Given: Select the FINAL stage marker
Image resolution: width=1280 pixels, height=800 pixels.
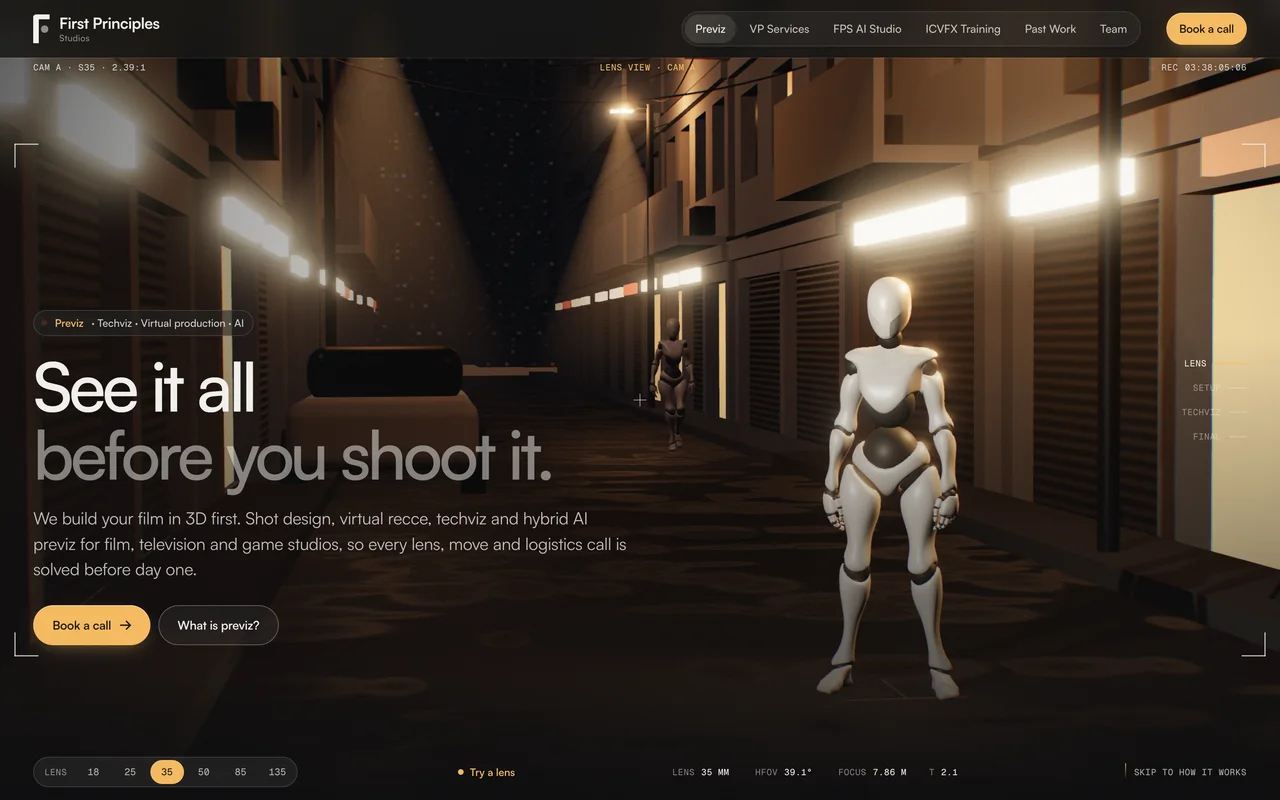Looking at the screenshot, I should point(1219,436).
